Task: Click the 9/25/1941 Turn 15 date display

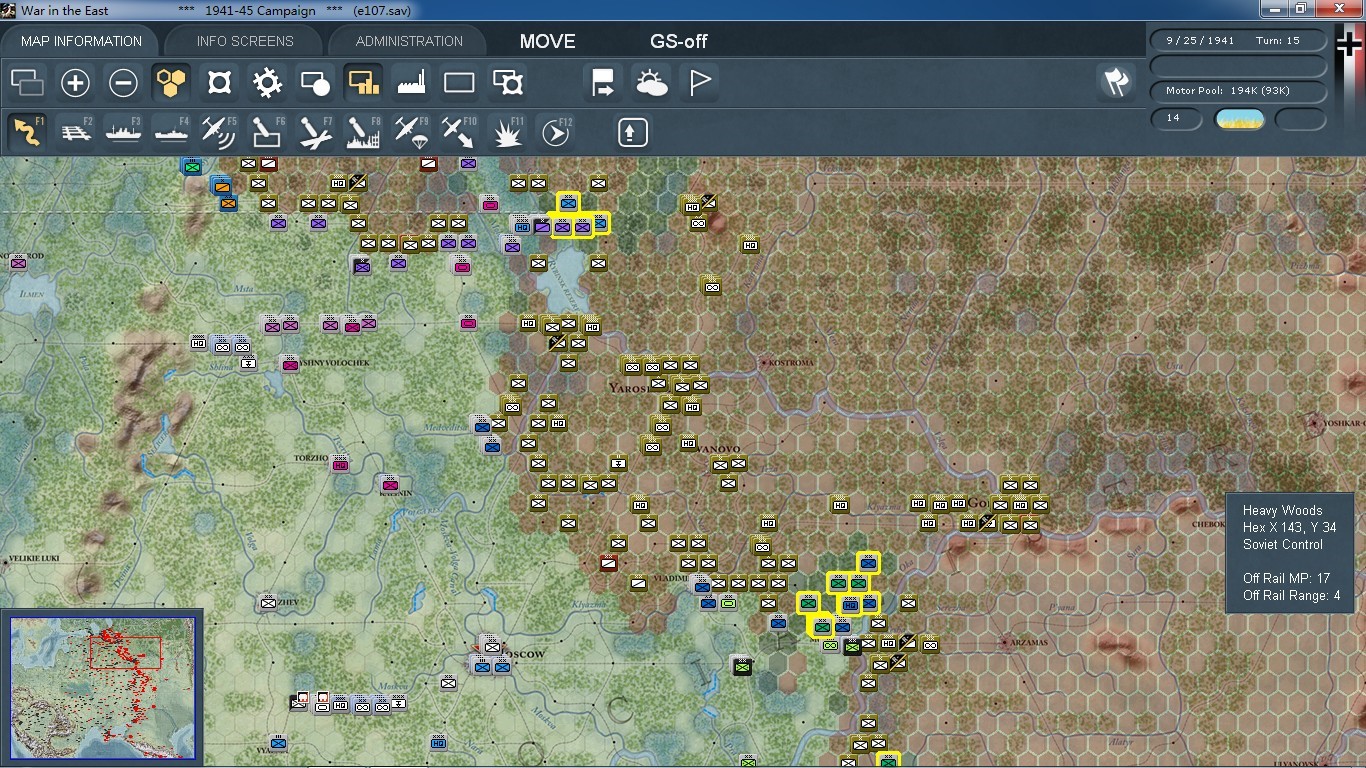Action: coord(1240,41)
